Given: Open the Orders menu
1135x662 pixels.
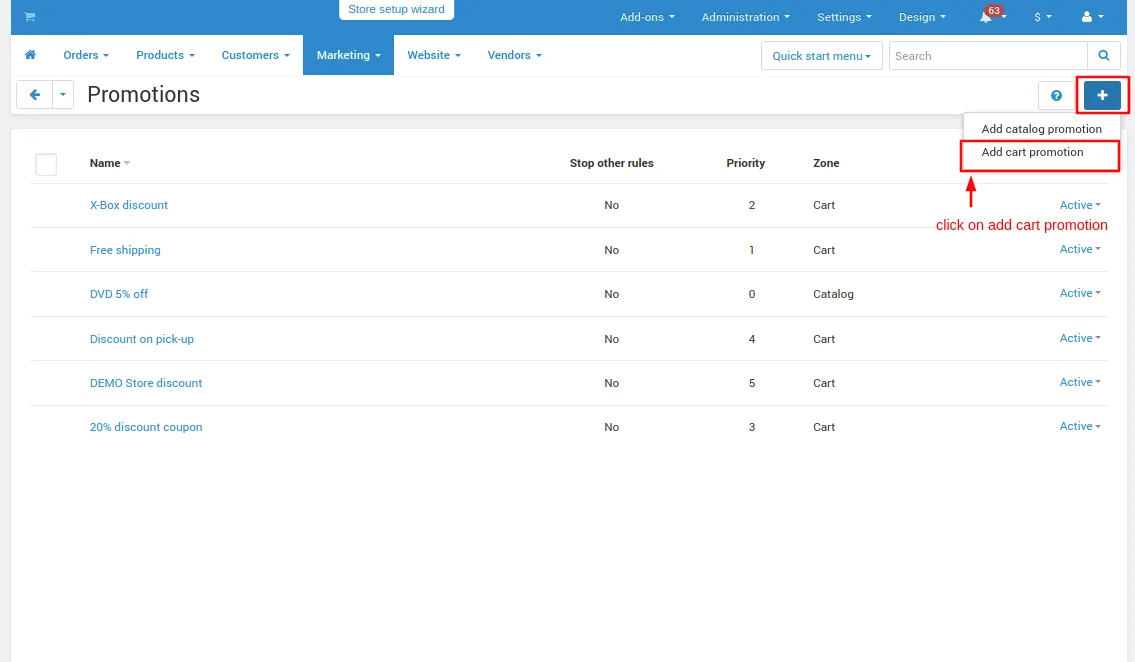Looking at the screenshot, I should coord(86,55).
